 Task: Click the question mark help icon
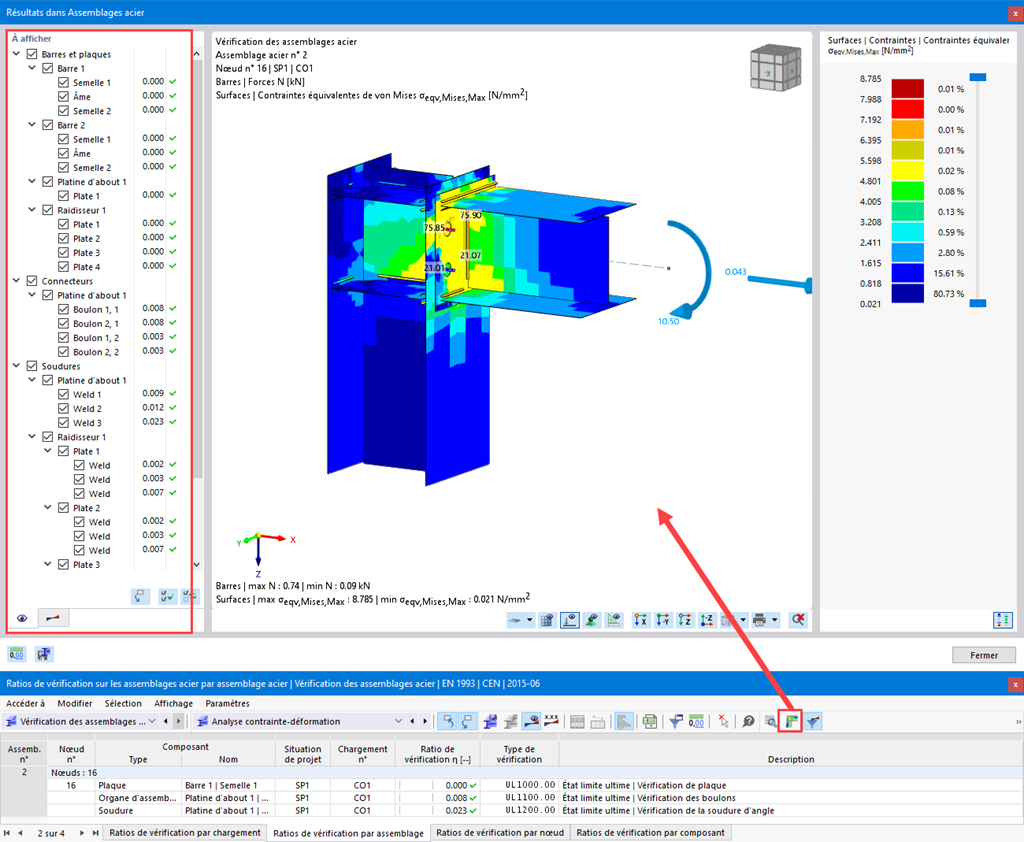[x=748, y=722]
